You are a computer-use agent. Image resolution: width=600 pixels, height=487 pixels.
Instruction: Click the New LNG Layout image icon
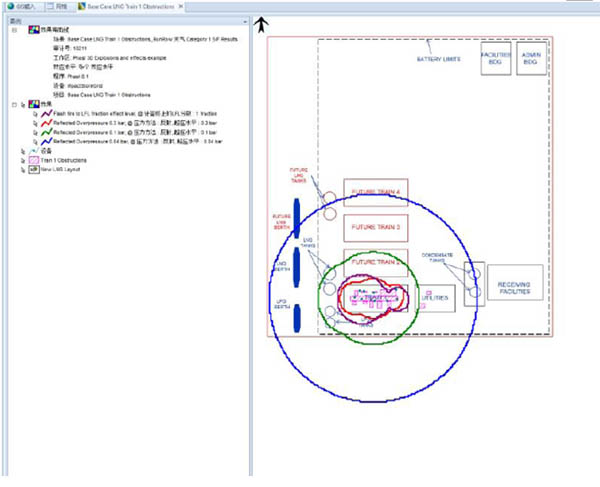tap(33, 171)
